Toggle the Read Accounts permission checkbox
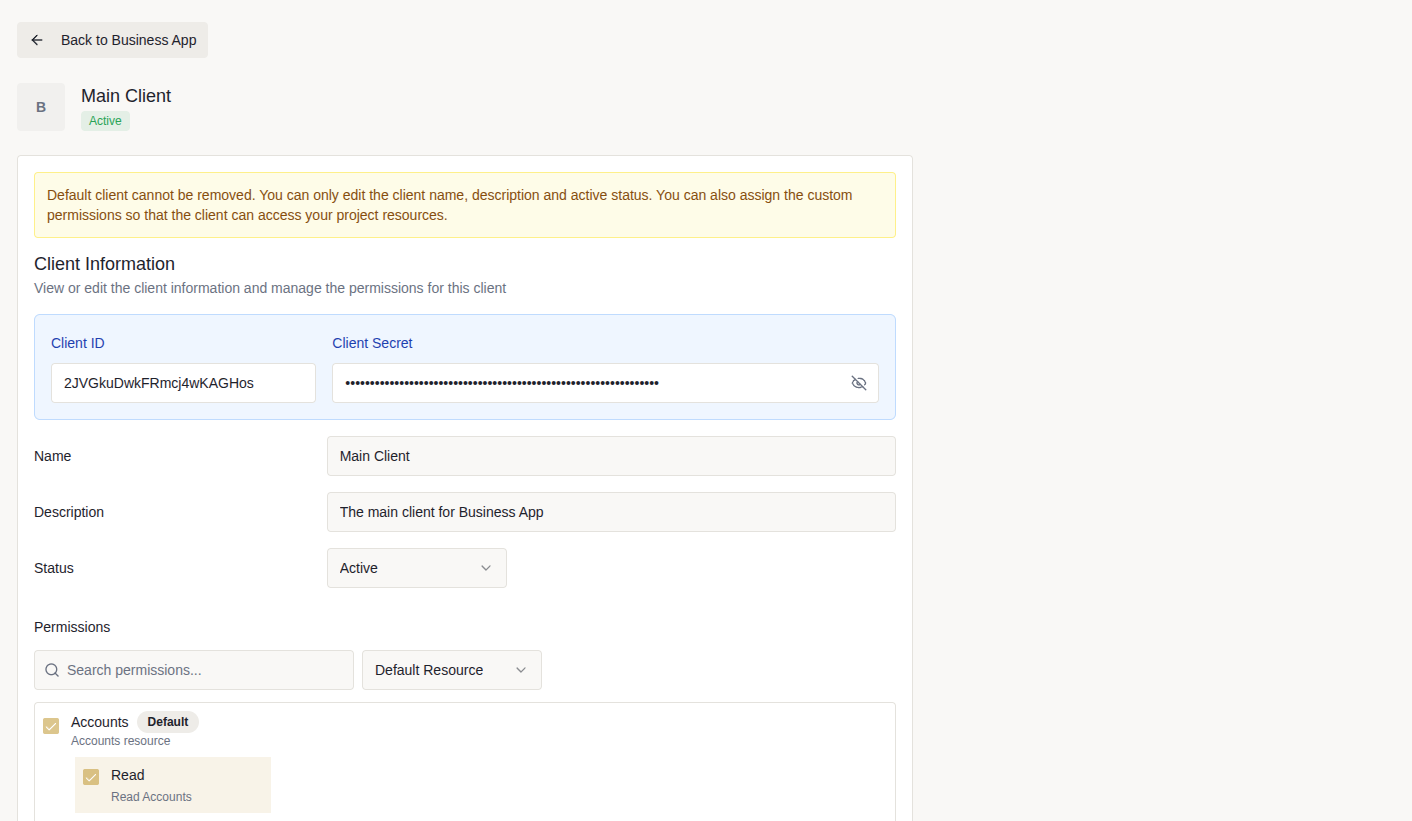Screen dimensions: 1412x821 91,777
